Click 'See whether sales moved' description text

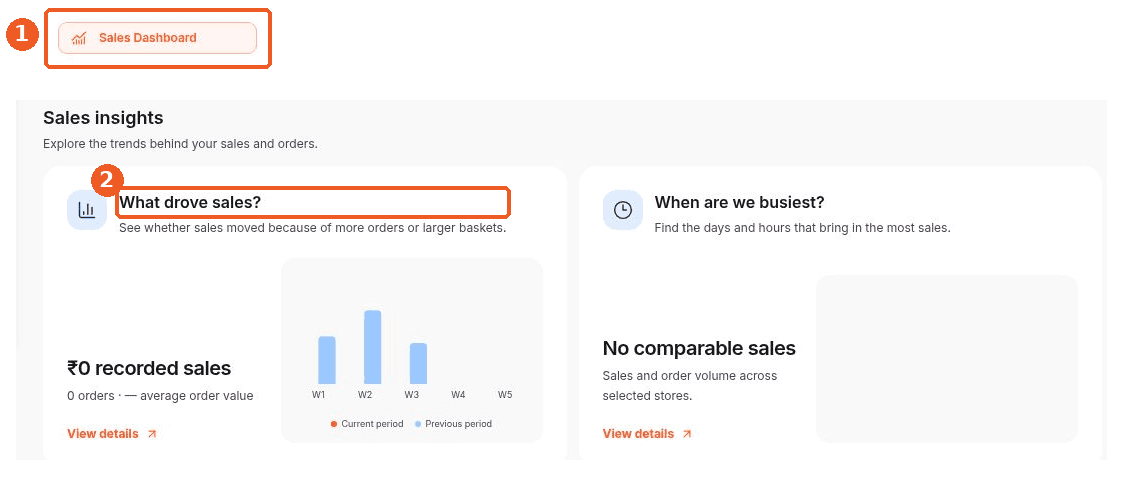313,228
